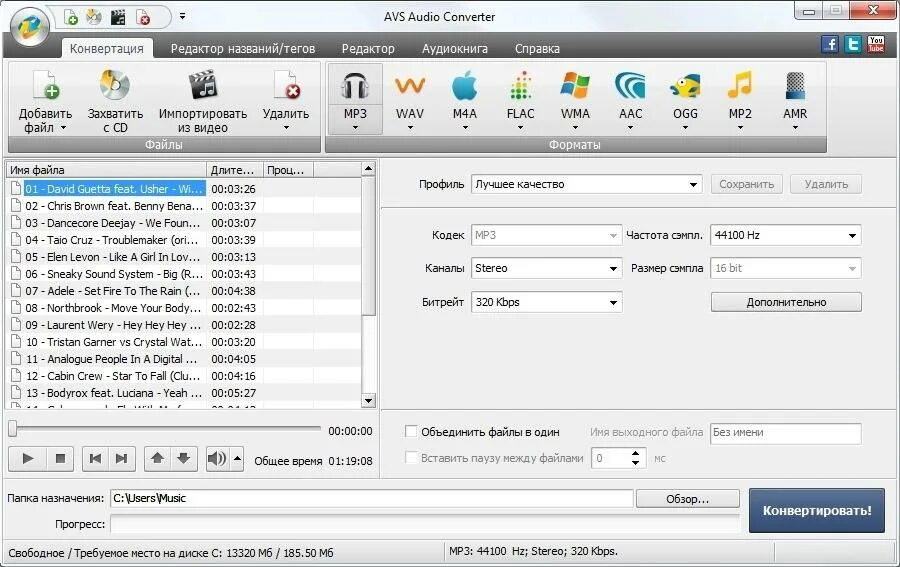Click the Play button

28,458
